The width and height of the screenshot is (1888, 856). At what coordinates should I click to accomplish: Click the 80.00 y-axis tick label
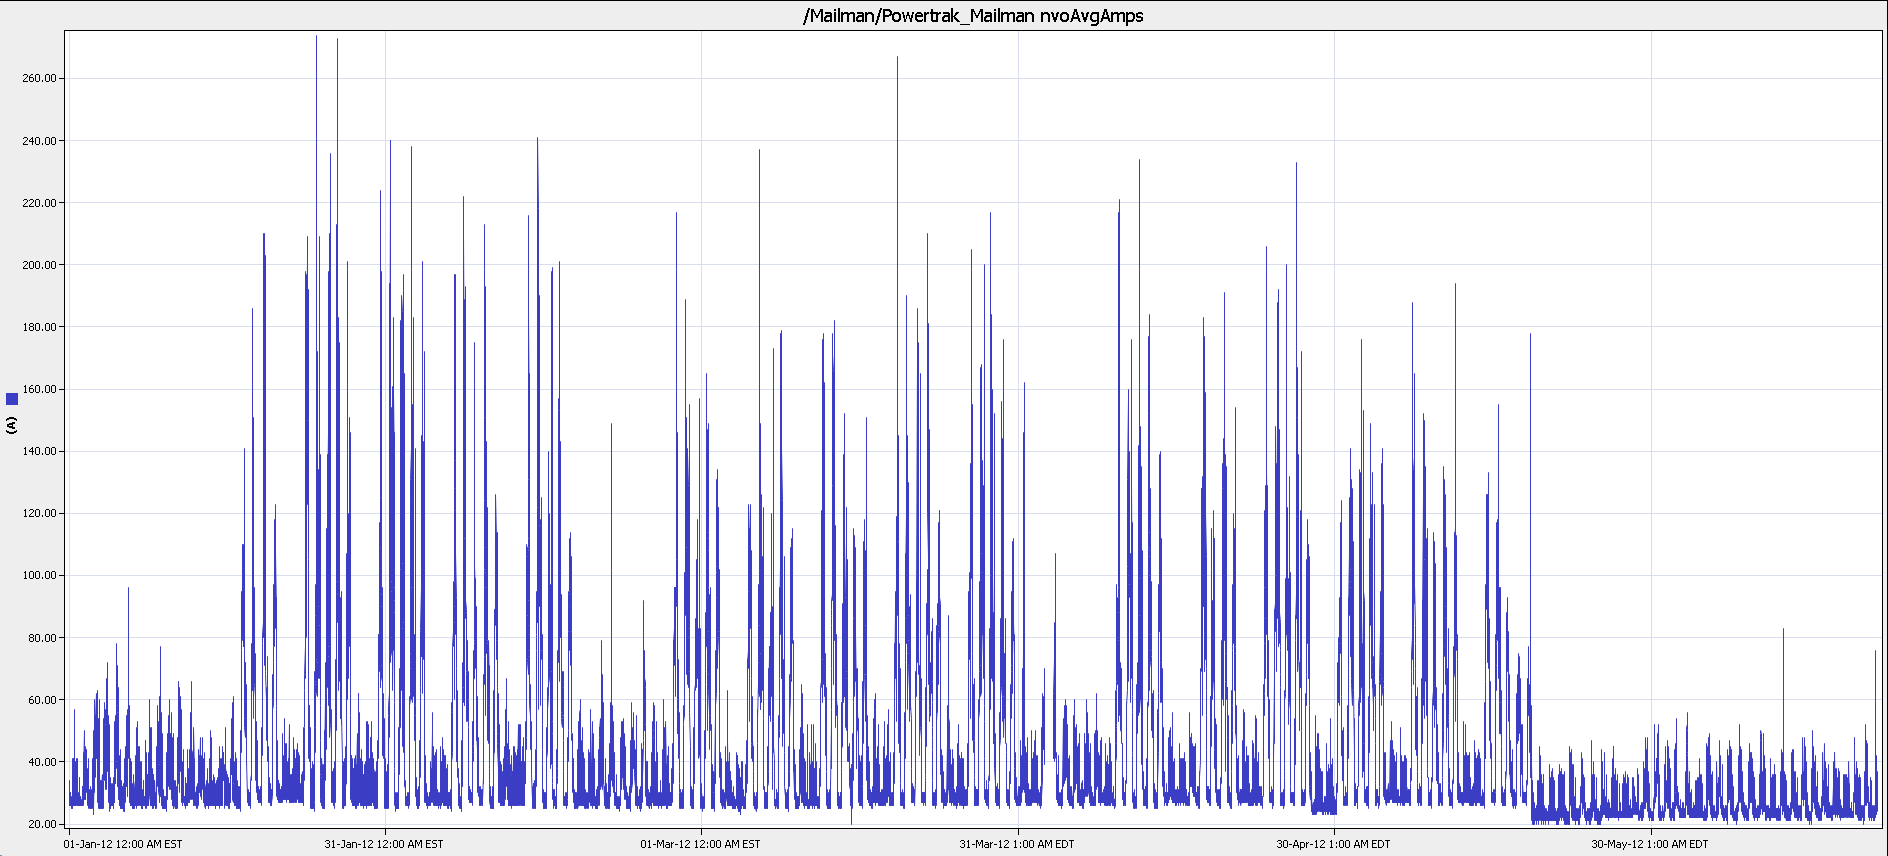tap(42, 638)
